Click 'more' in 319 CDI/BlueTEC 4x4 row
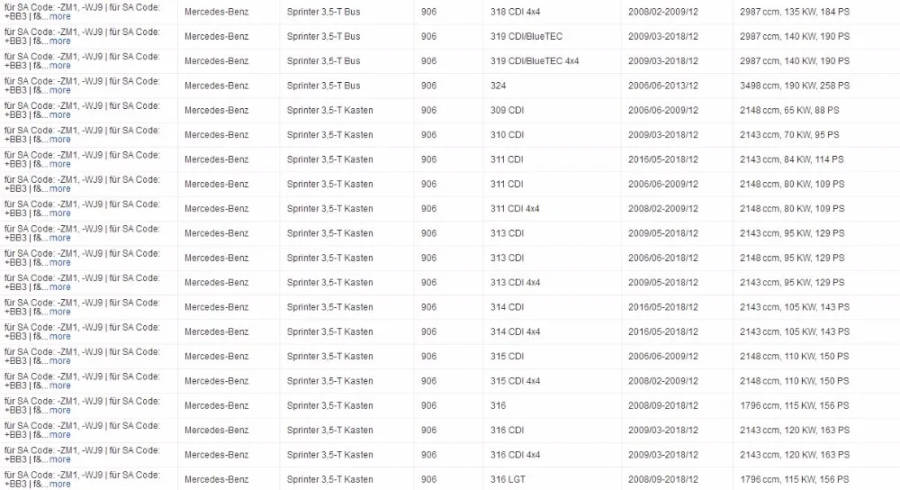900x490 pixels. click(x=59, y=66)
